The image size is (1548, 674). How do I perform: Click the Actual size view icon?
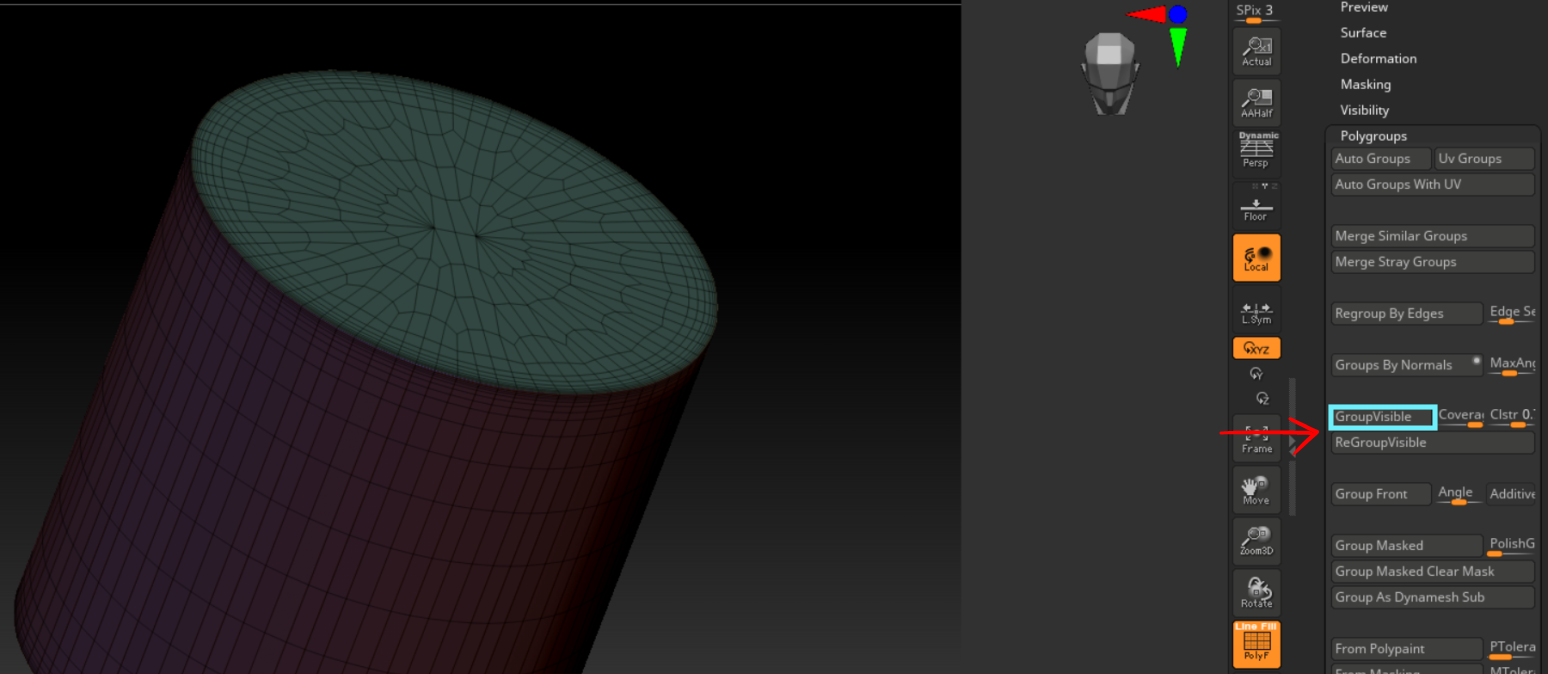[1256, 52]
